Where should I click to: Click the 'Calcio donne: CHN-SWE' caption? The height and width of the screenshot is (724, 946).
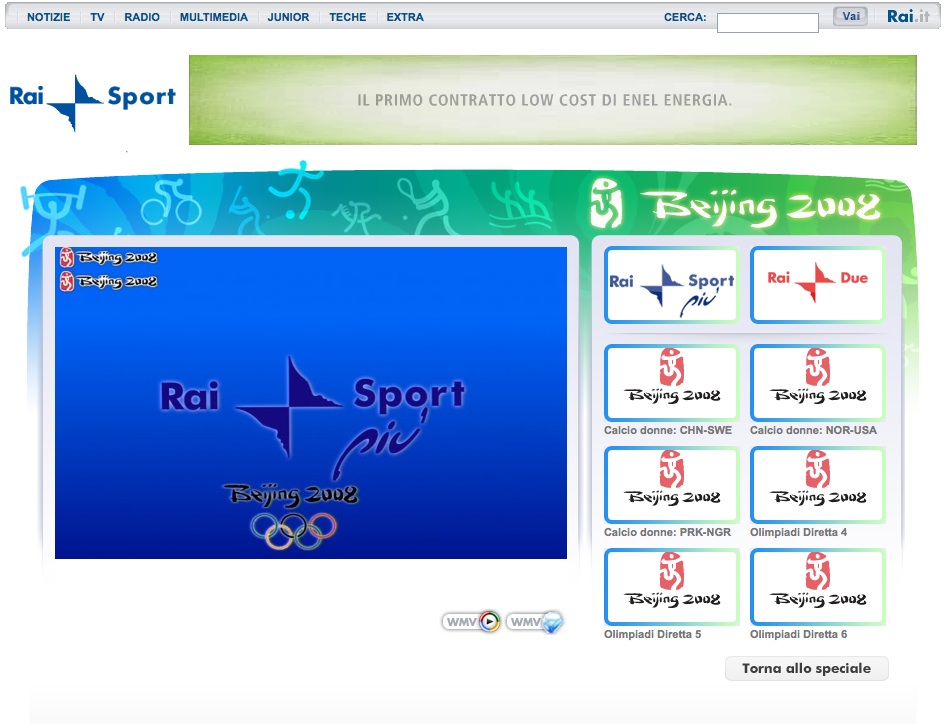(x=668, y=430)
